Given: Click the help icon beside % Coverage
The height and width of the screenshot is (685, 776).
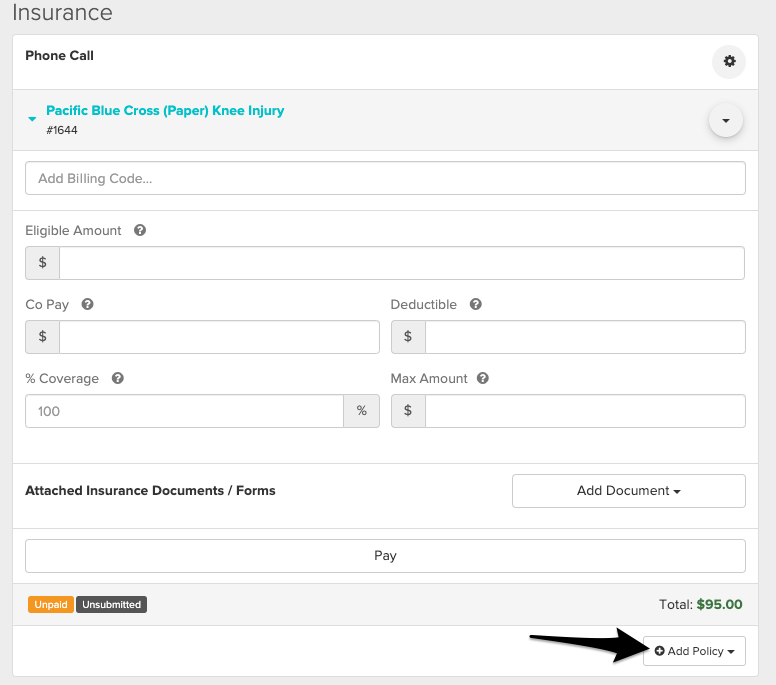Looking at the screenshot, I should coord(118,378).
